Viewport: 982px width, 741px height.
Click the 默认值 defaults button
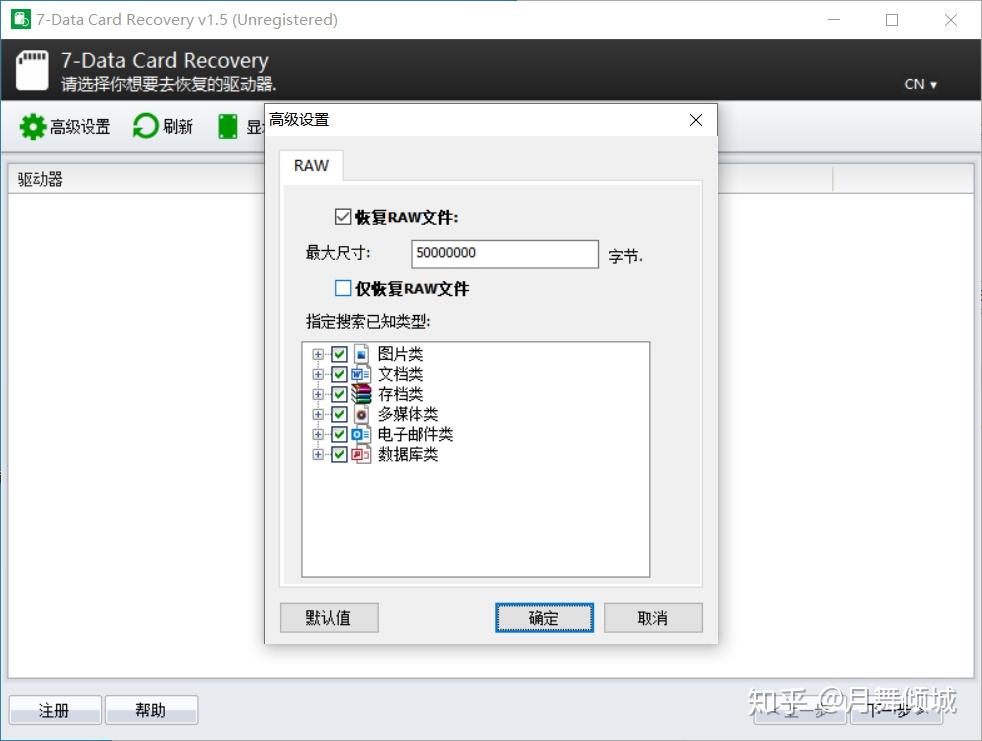click(329, 618)
